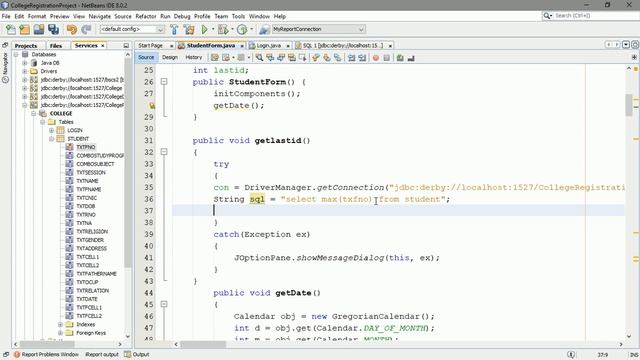Viewport: 640px width, 360px height.
Task: Click the report connection icon beside MyReportConnection
Action: click(264, 29)
